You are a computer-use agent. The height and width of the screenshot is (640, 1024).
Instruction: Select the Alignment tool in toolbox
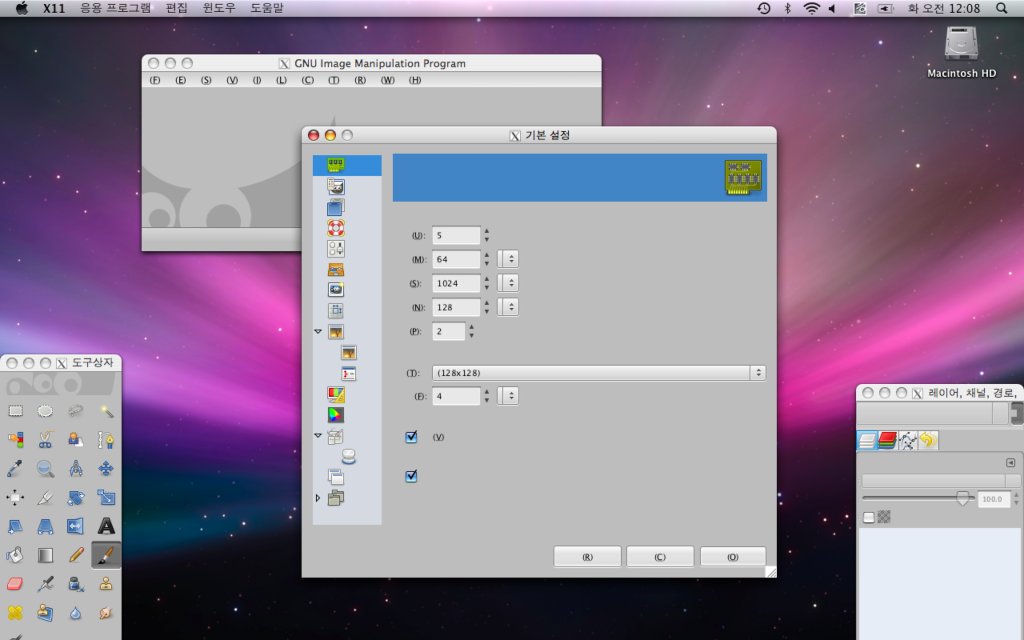click(15, 497)
